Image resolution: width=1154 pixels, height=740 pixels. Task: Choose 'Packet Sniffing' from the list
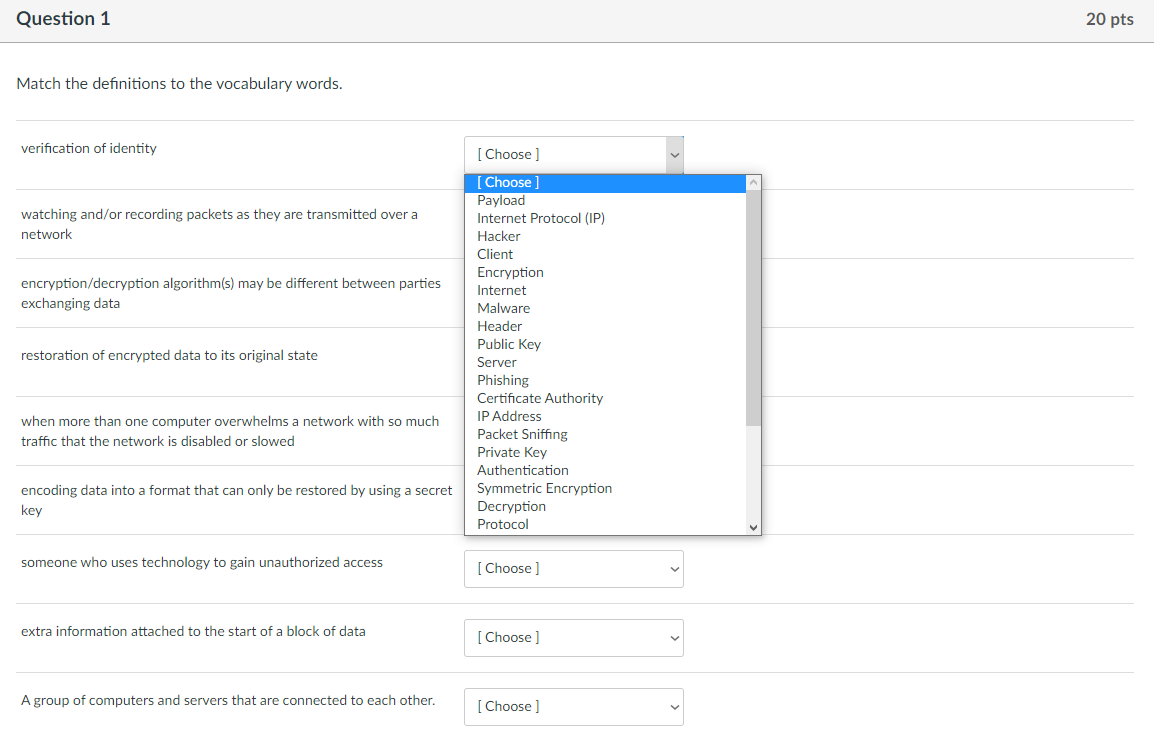point(605,435)
